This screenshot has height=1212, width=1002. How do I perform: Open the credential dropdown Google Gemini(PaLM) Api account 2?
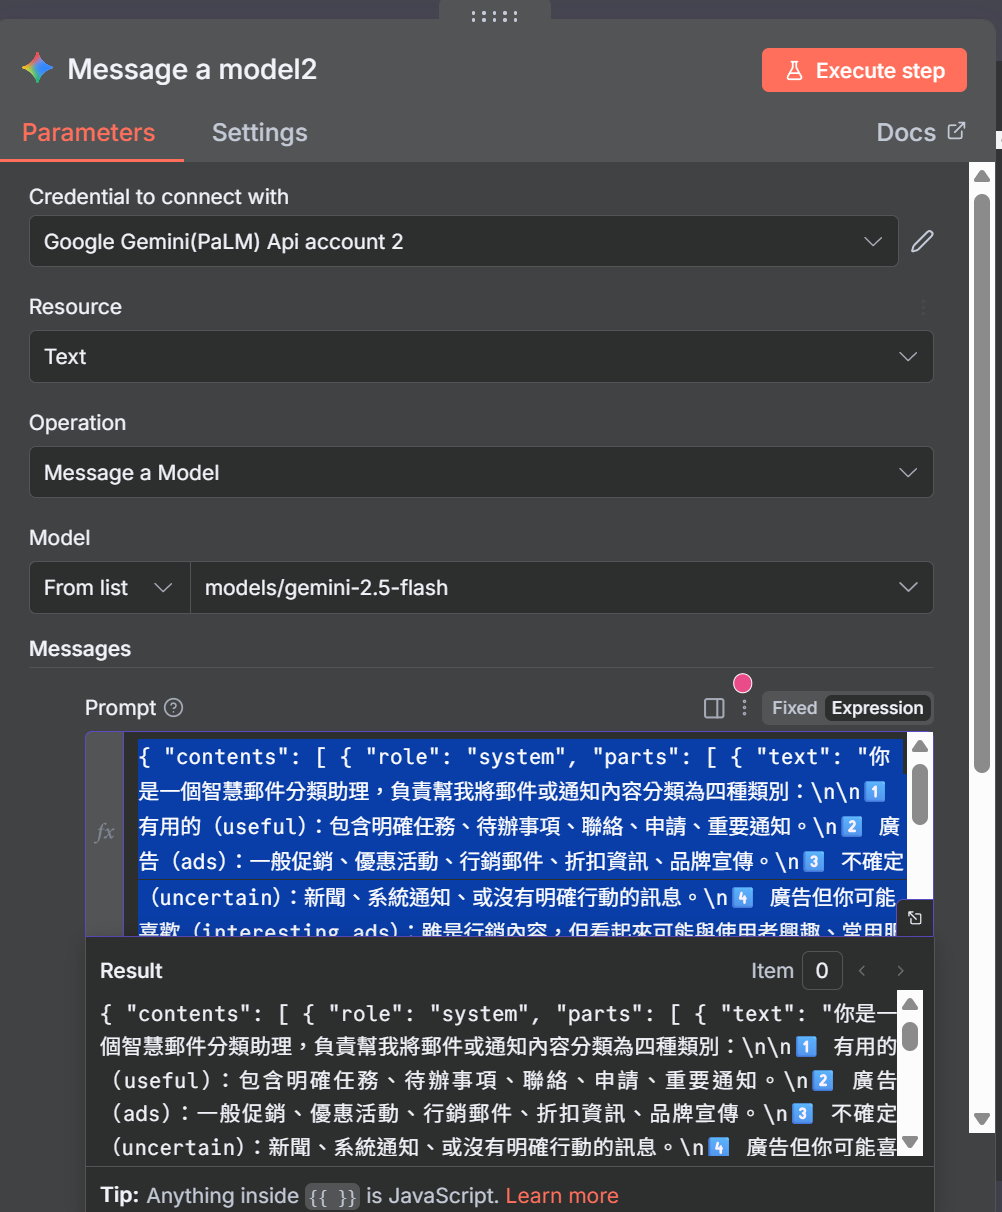464,242
